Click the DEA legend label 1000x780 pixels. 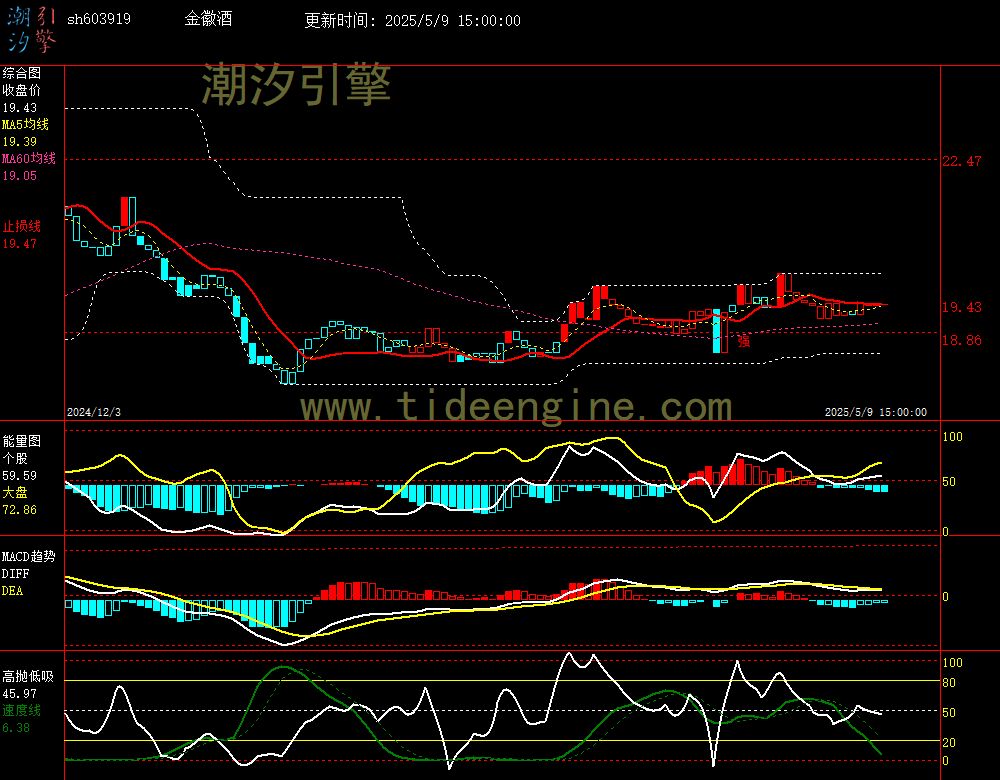[x=12, y=591]
